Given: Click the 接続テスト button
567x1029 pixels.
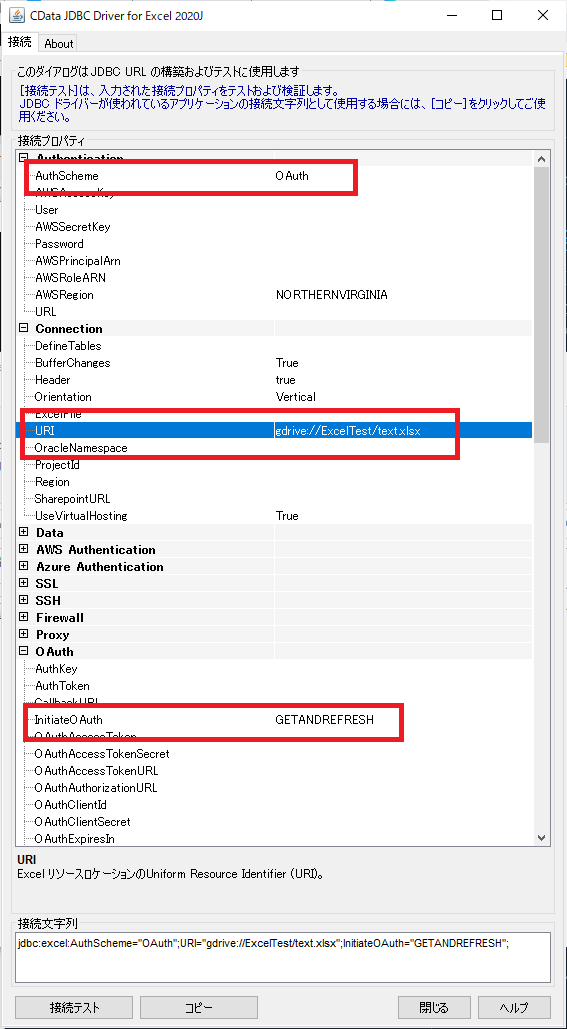Looking at the screenshot, I should [74, 1007].
